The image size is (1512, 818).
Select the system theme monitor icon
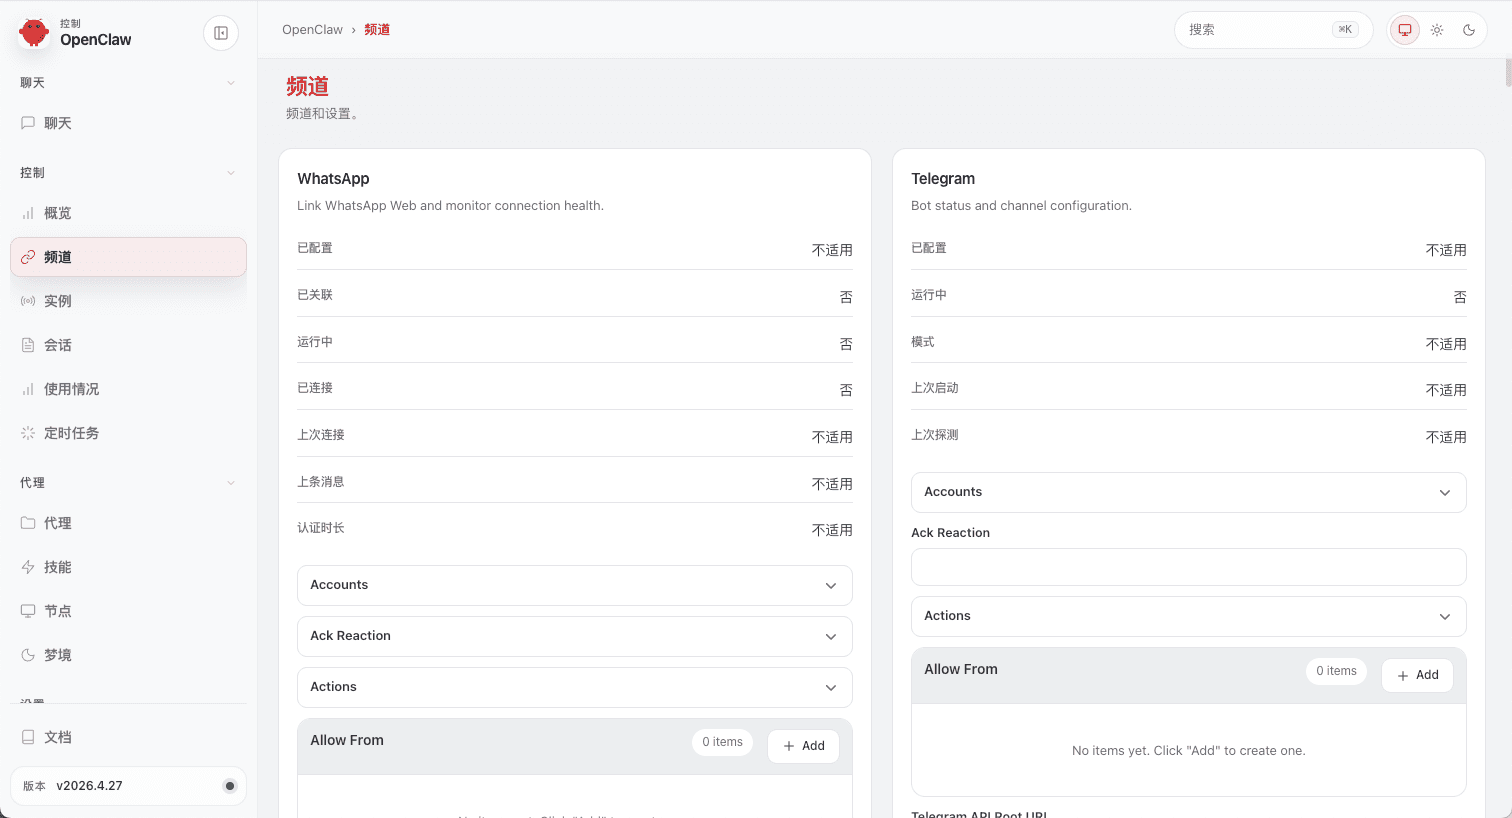pyautogui.click(x=1405, y=30)
